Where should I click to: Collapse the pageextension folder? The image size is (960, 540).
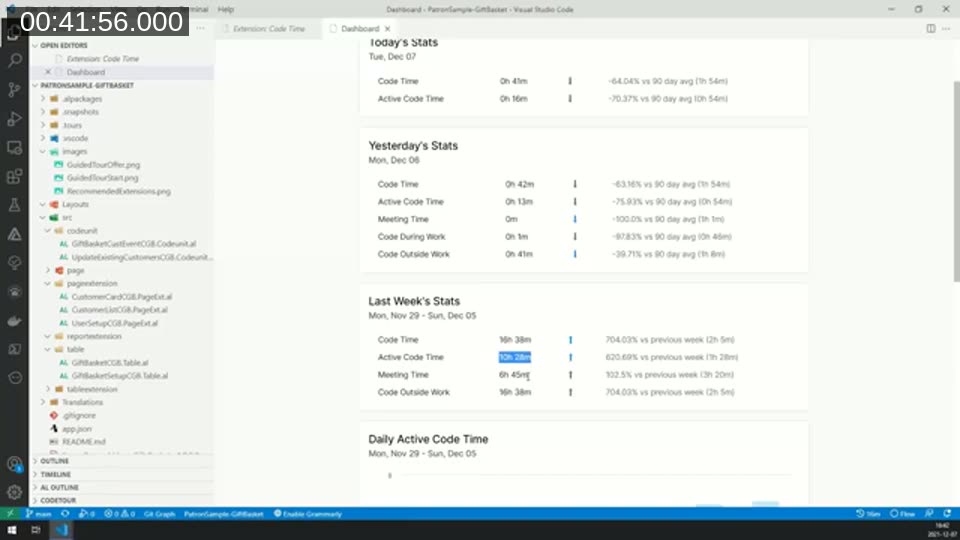(48, 283)
